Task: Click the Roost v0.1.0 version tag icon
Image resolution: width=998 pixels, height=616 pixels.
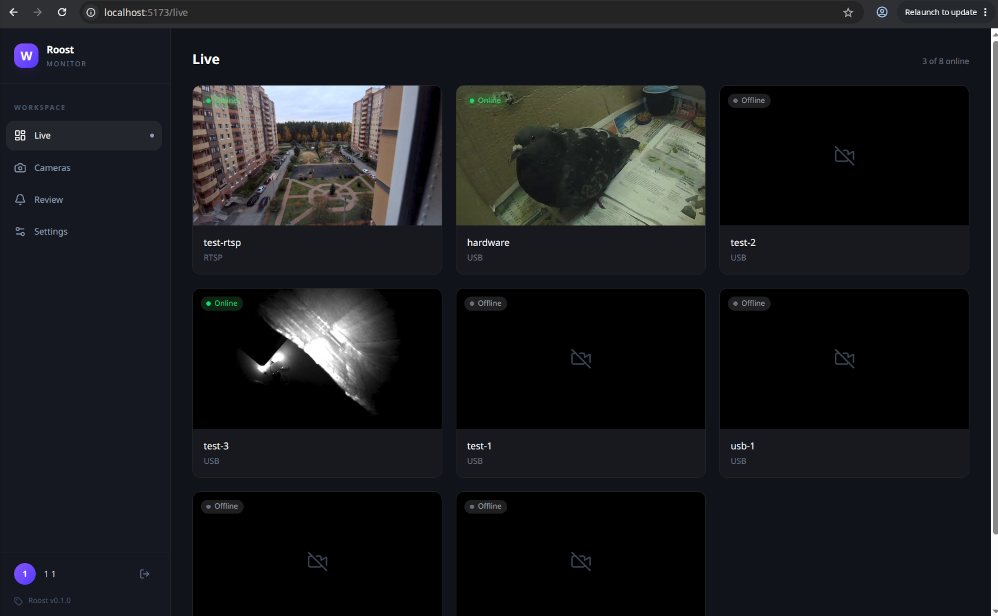Action: 18,601
